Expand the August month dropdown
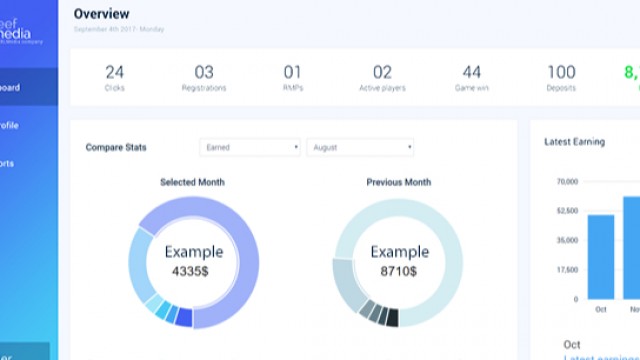Image resolution: width=640 pixels, height=360 pixels. pos(360,147)
